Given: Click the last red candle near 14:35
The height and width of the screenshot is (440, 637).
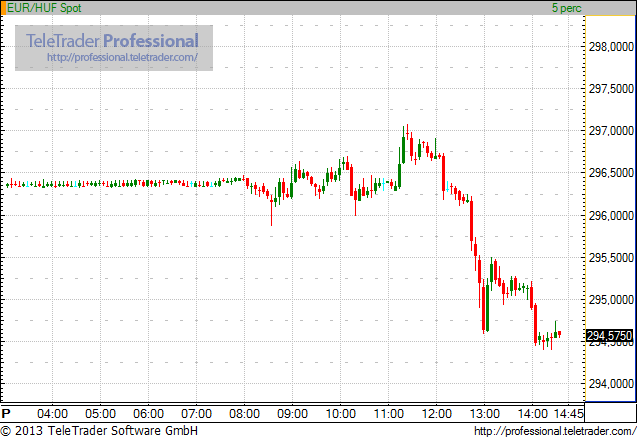Looking at the screenshot, I should point(559,334).
